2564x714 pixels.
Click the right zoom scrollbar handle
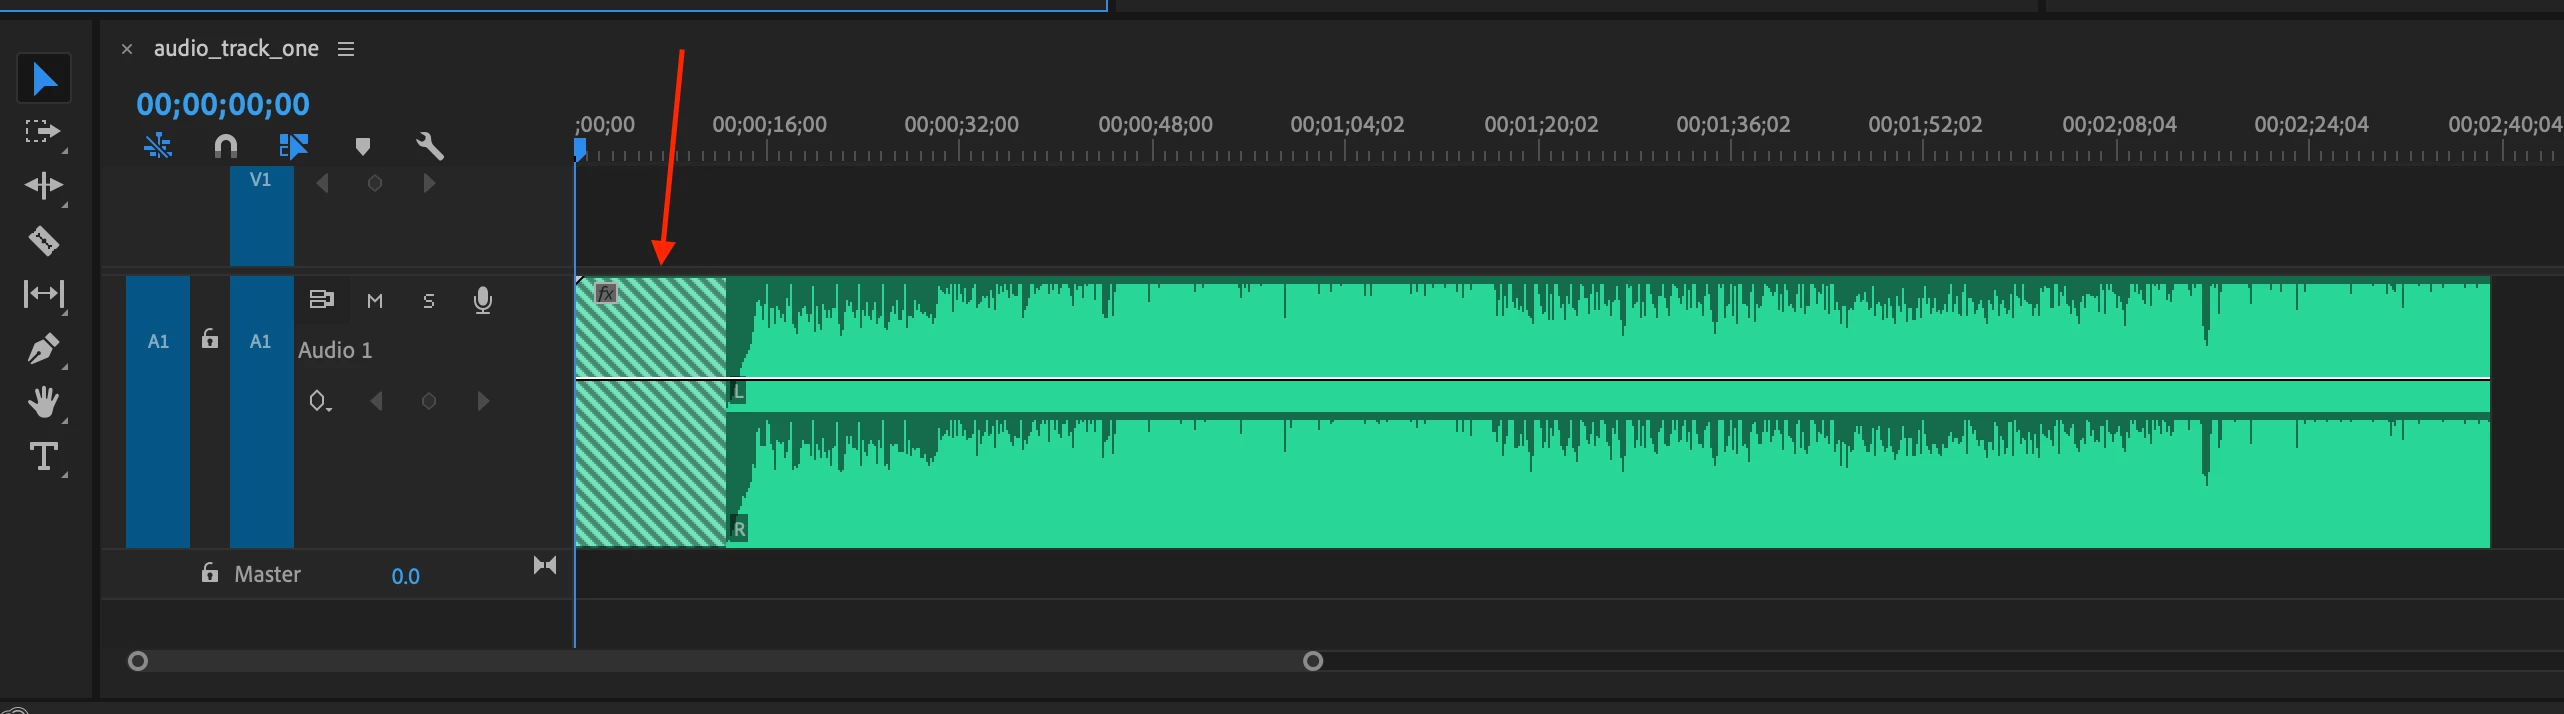1313,661
